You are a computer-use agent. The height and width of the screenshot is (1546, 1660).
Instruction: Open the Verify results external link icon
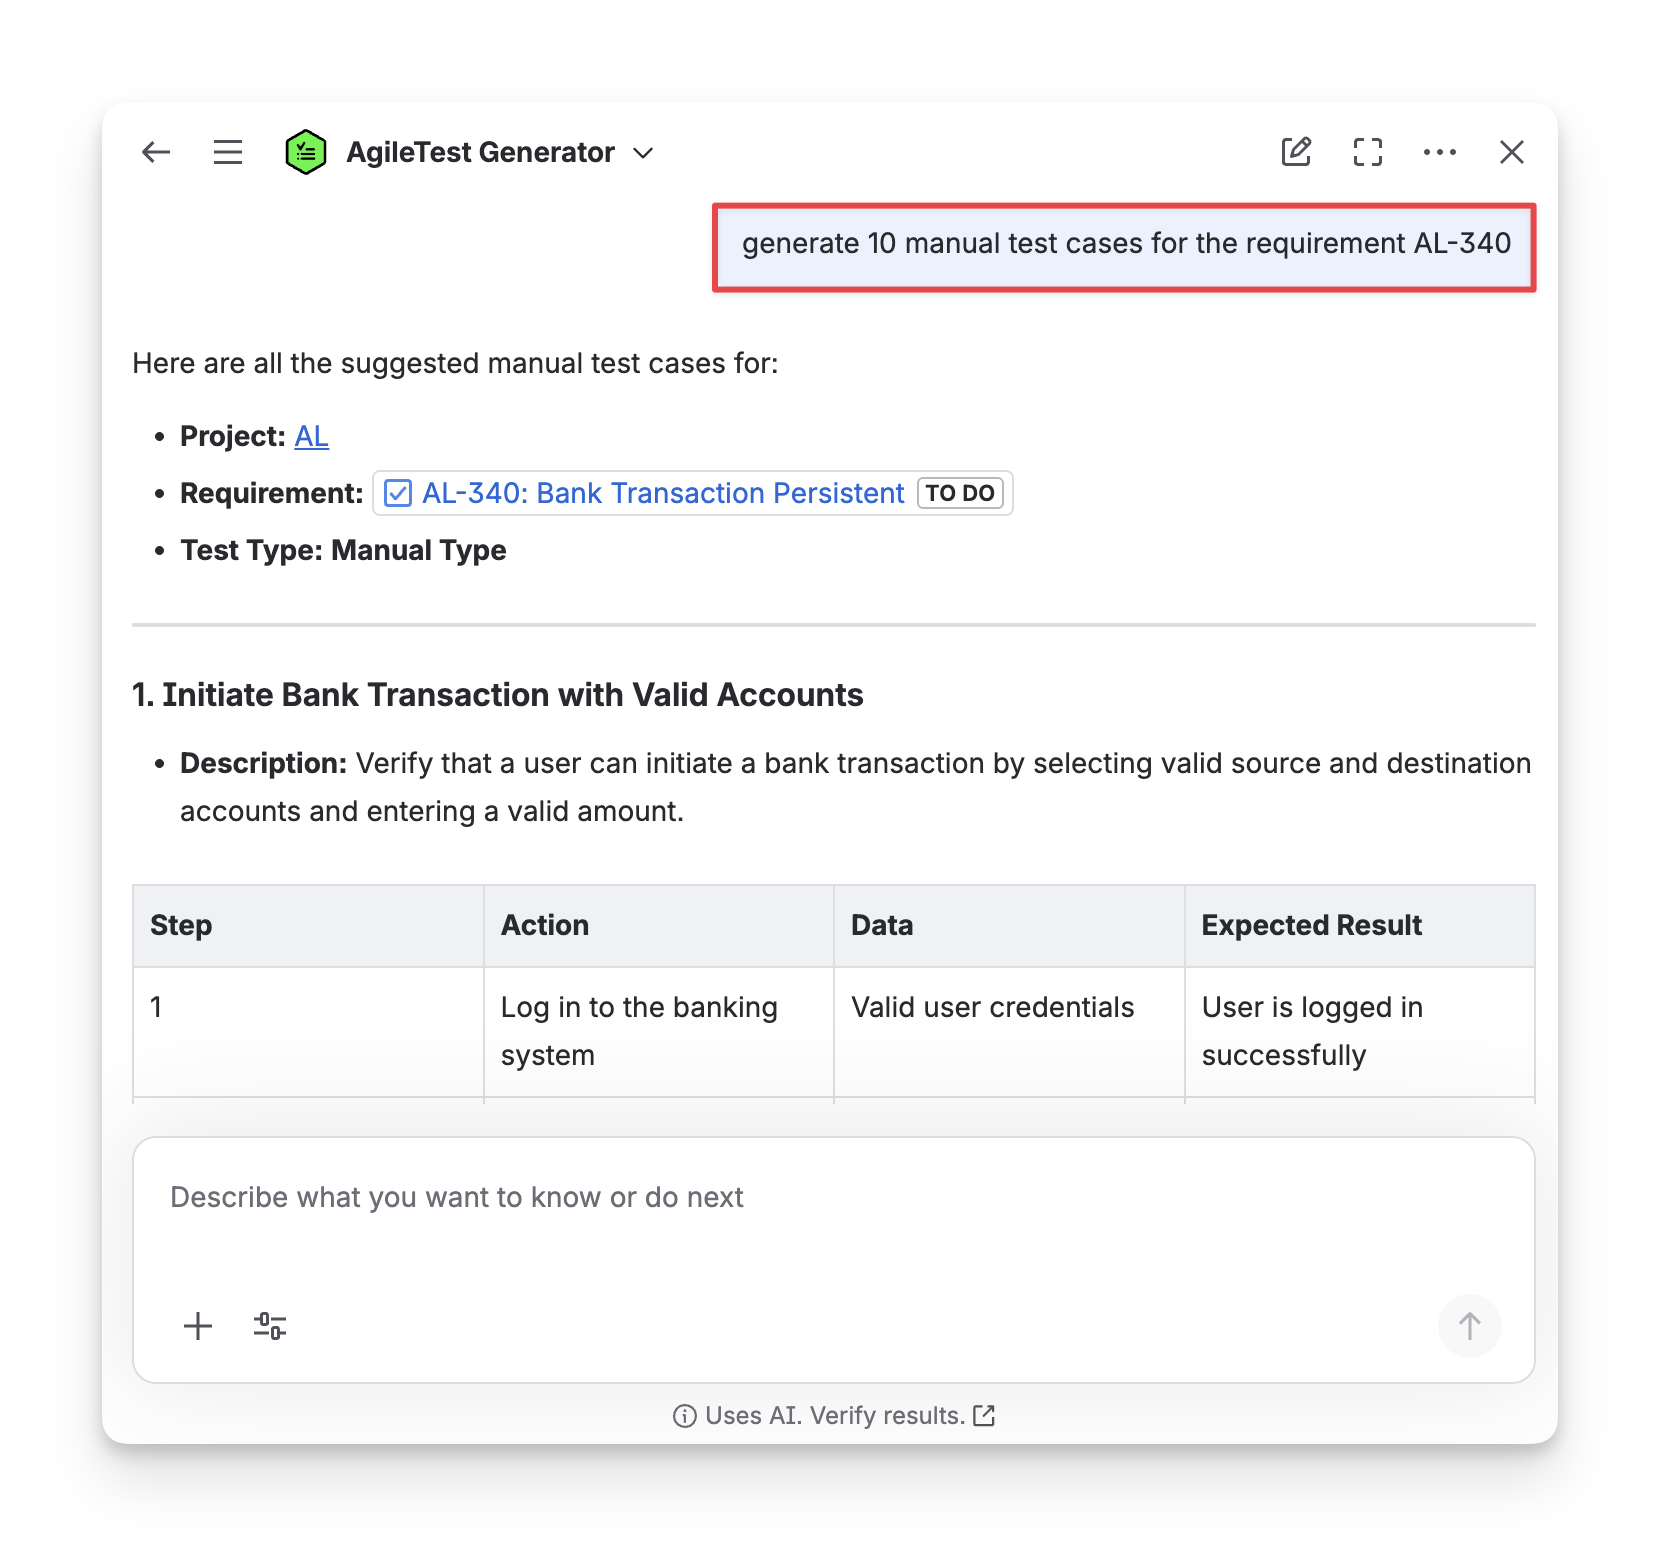click(x=985, y=1416)
